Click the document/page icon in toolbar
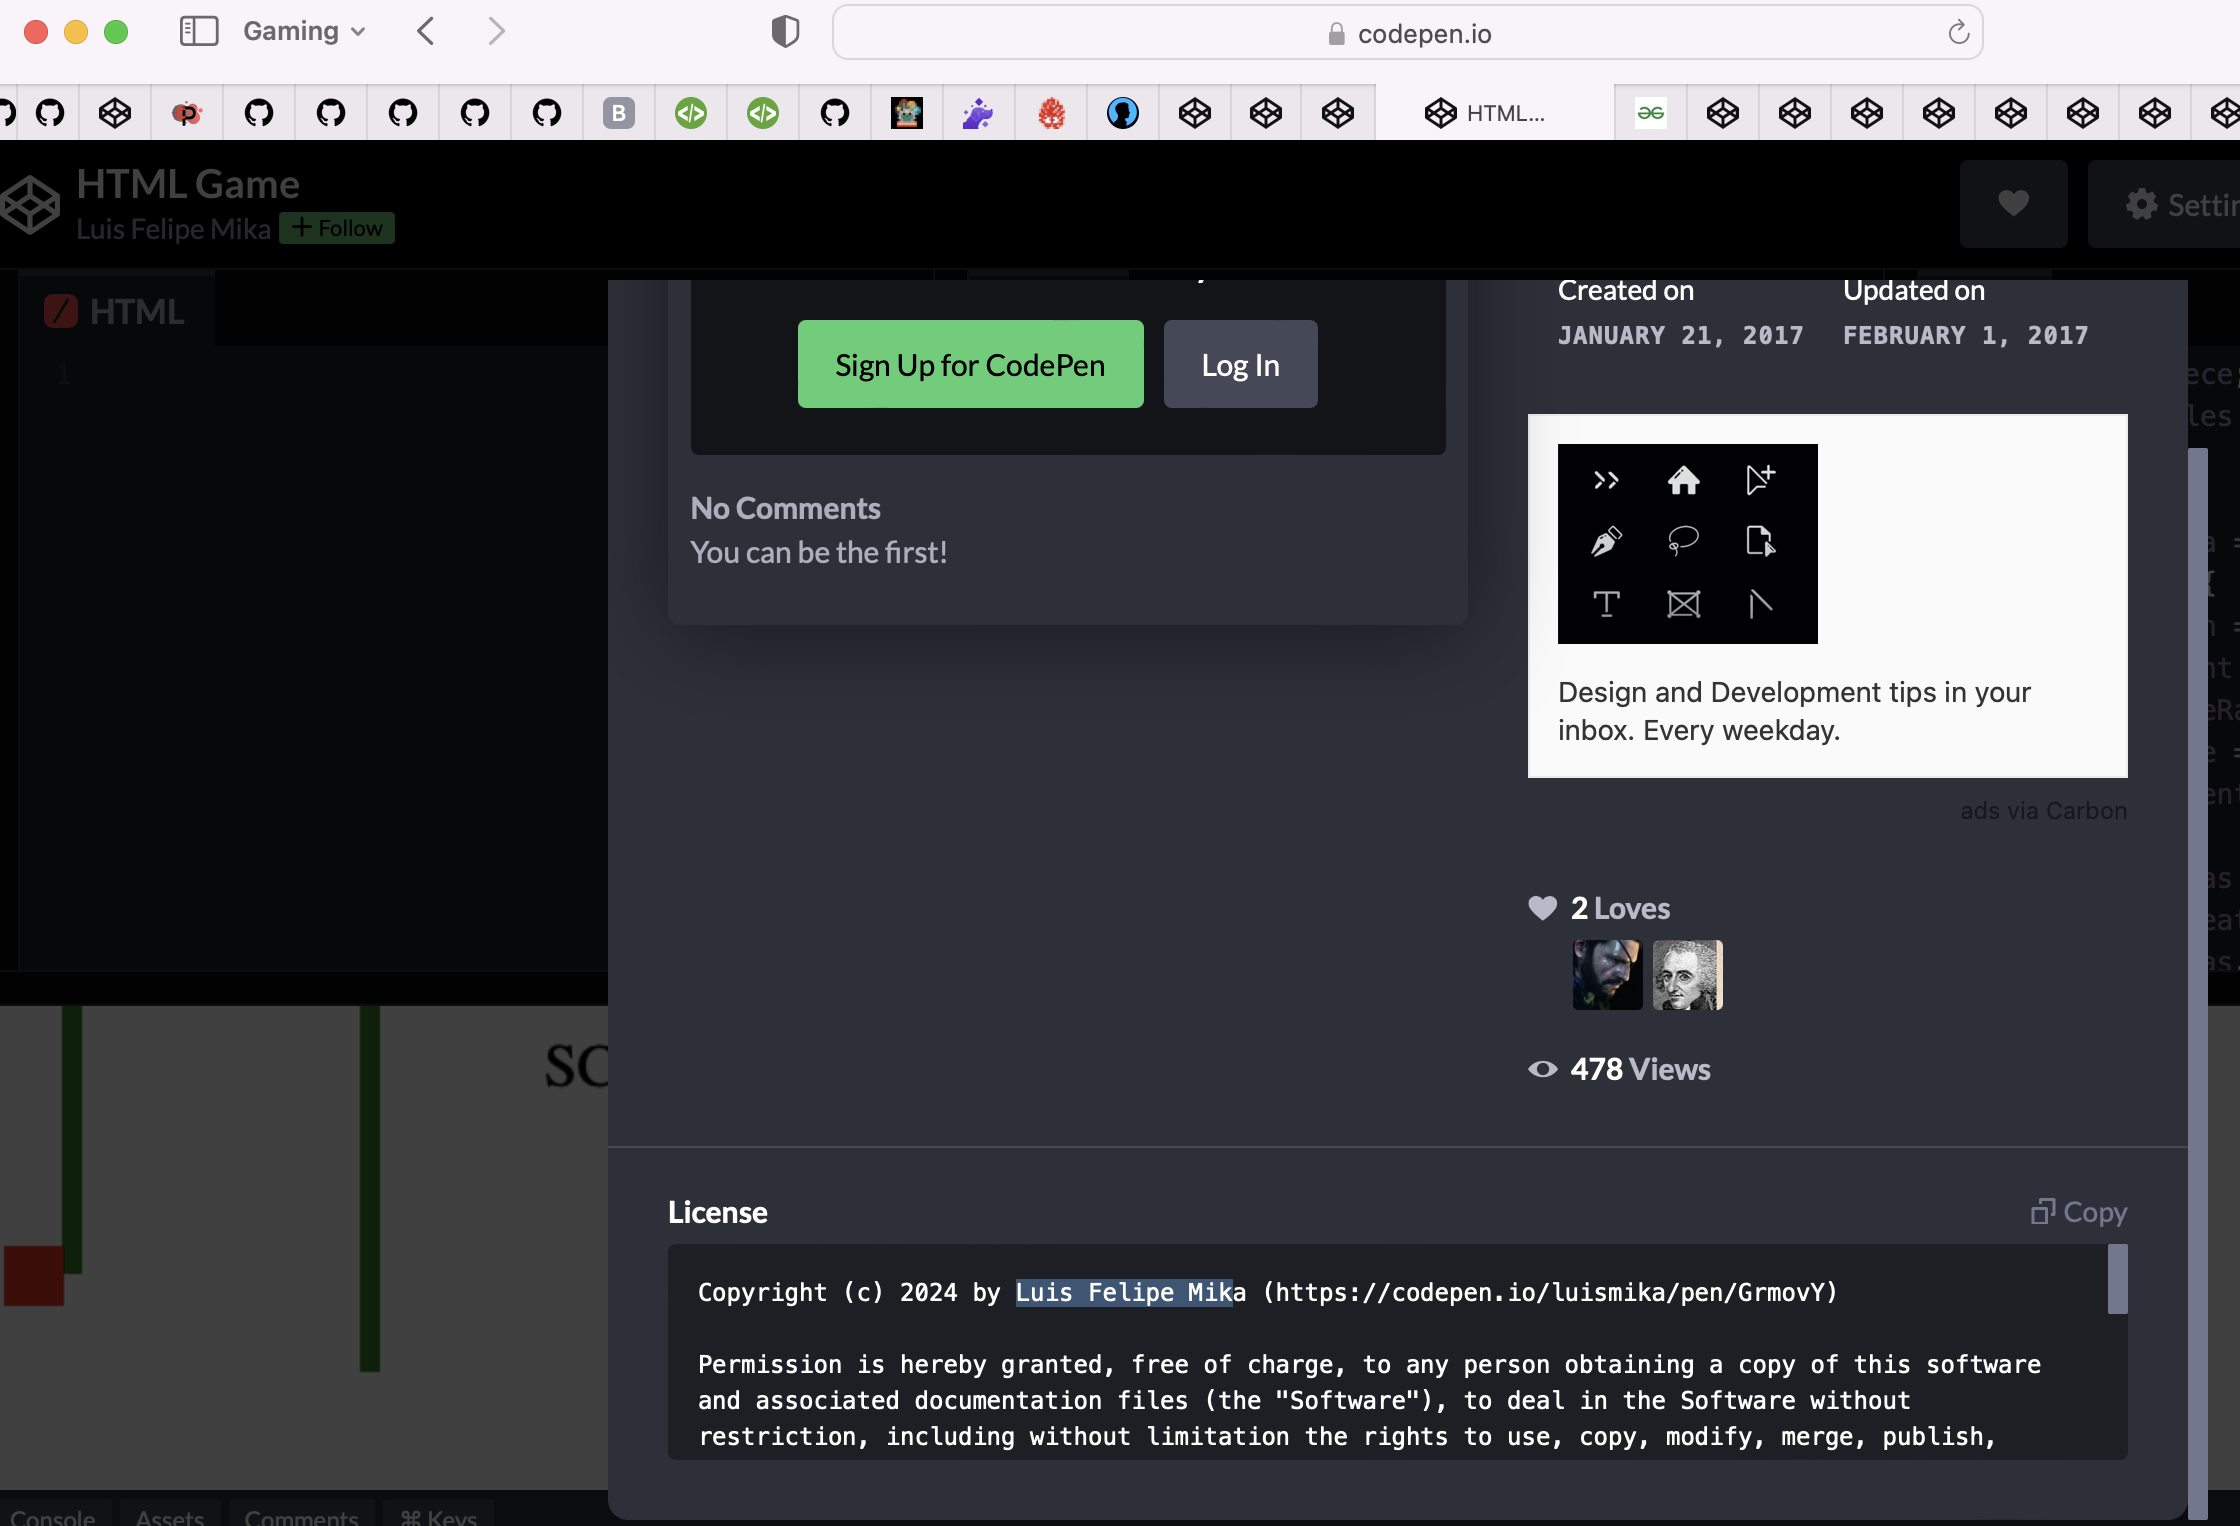This screenshot has width=2240, height=1526. pos(1760,541)
